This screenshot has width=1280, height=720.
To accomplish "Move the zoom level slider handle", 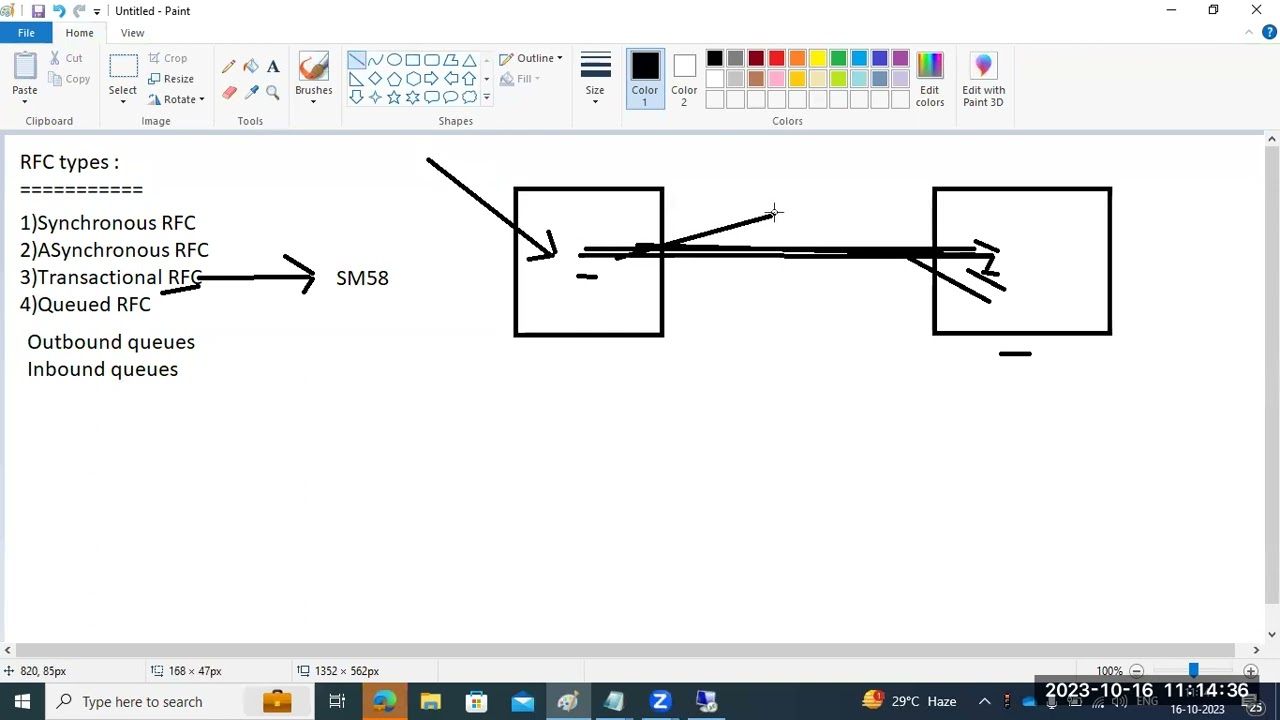I will 1193,671.
